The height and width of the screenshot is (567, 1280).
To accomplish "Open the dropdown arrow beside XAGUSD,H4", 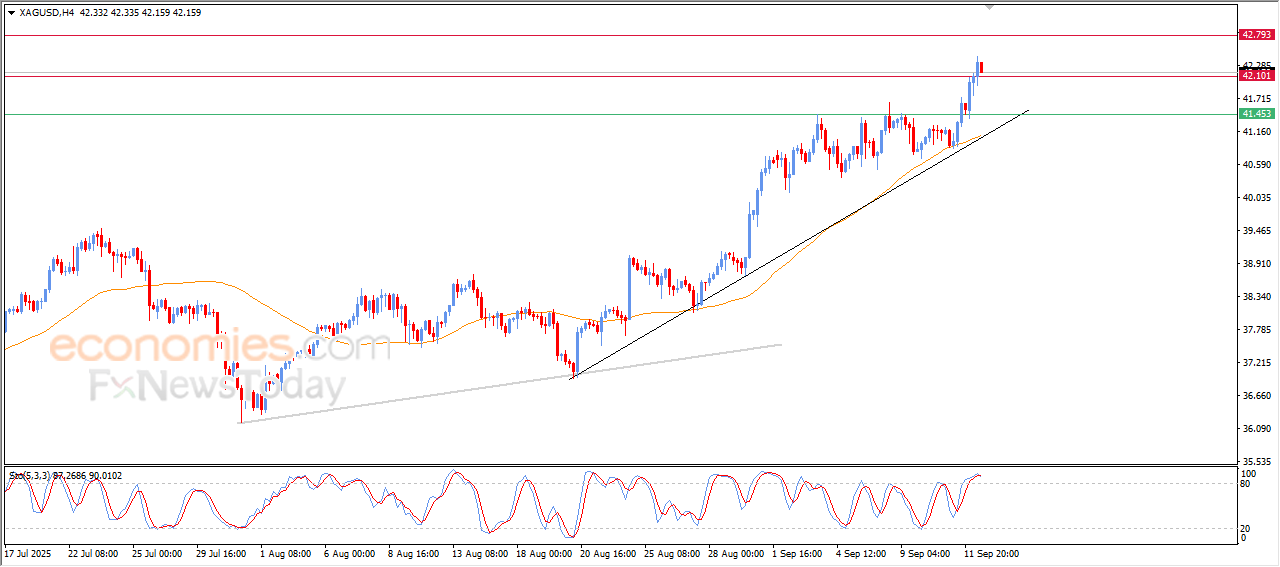I will 11,13.
